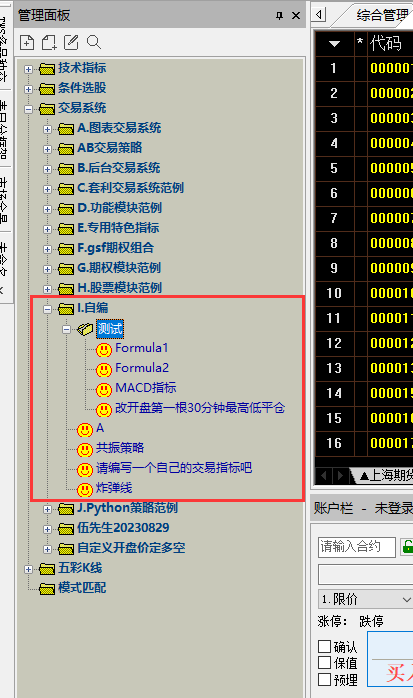Screen dimensions: 413x698
Task: Click the 五彩K线 folder icon
Action: click(x=47, y=569)
